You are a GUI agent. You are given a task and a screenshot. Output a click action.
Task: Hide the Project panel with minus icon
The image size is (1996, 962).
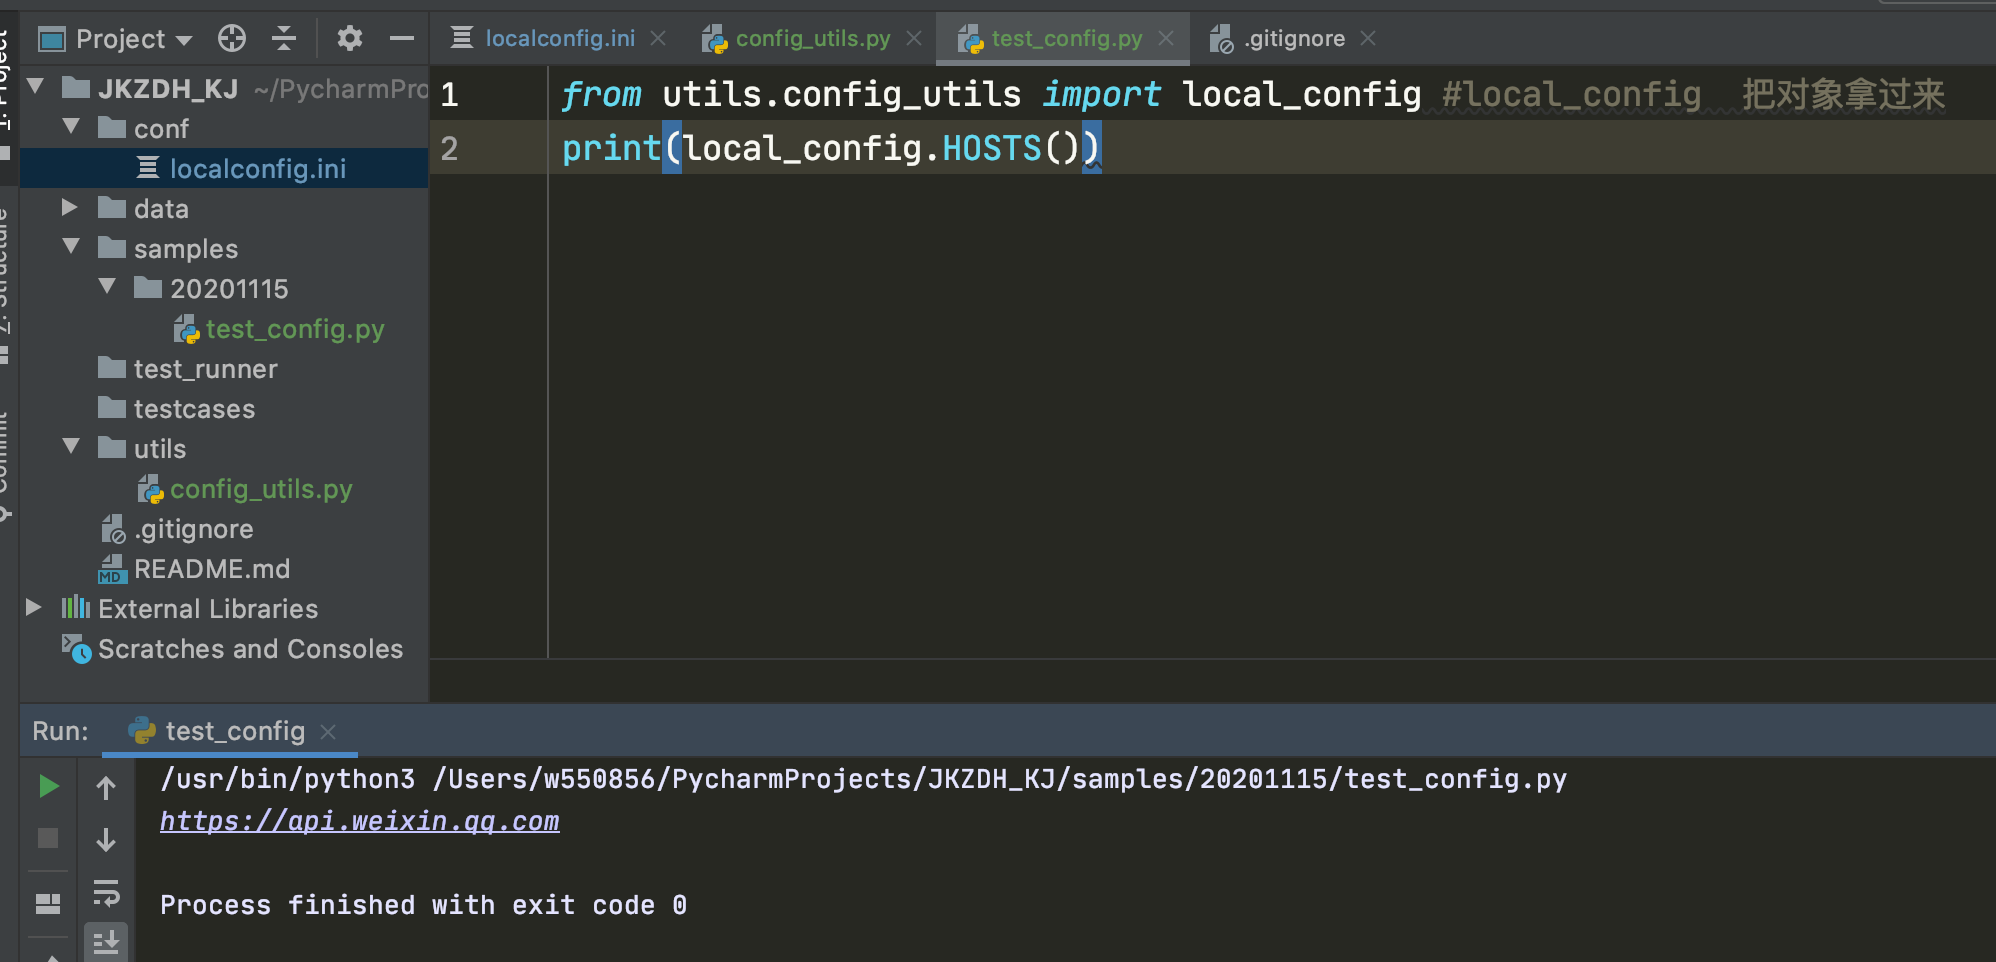pos(402,39)
